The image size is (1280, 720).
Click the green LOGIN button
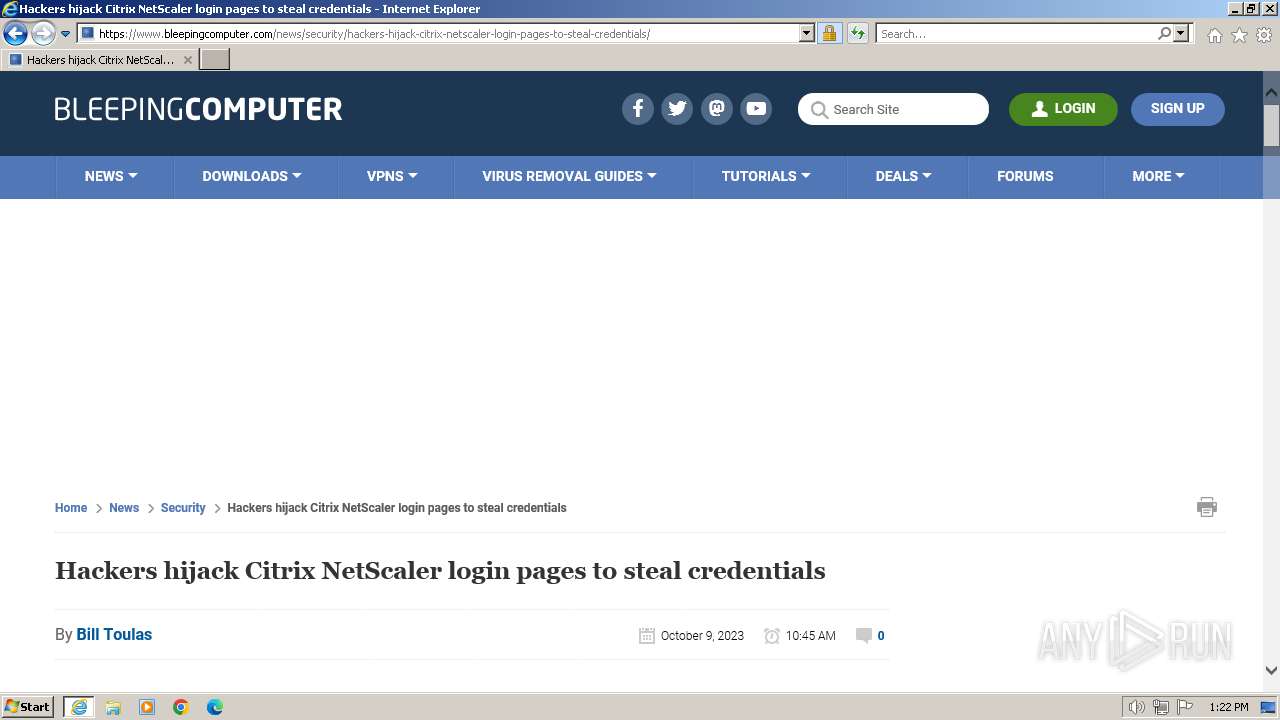(x=1063, y=109)
